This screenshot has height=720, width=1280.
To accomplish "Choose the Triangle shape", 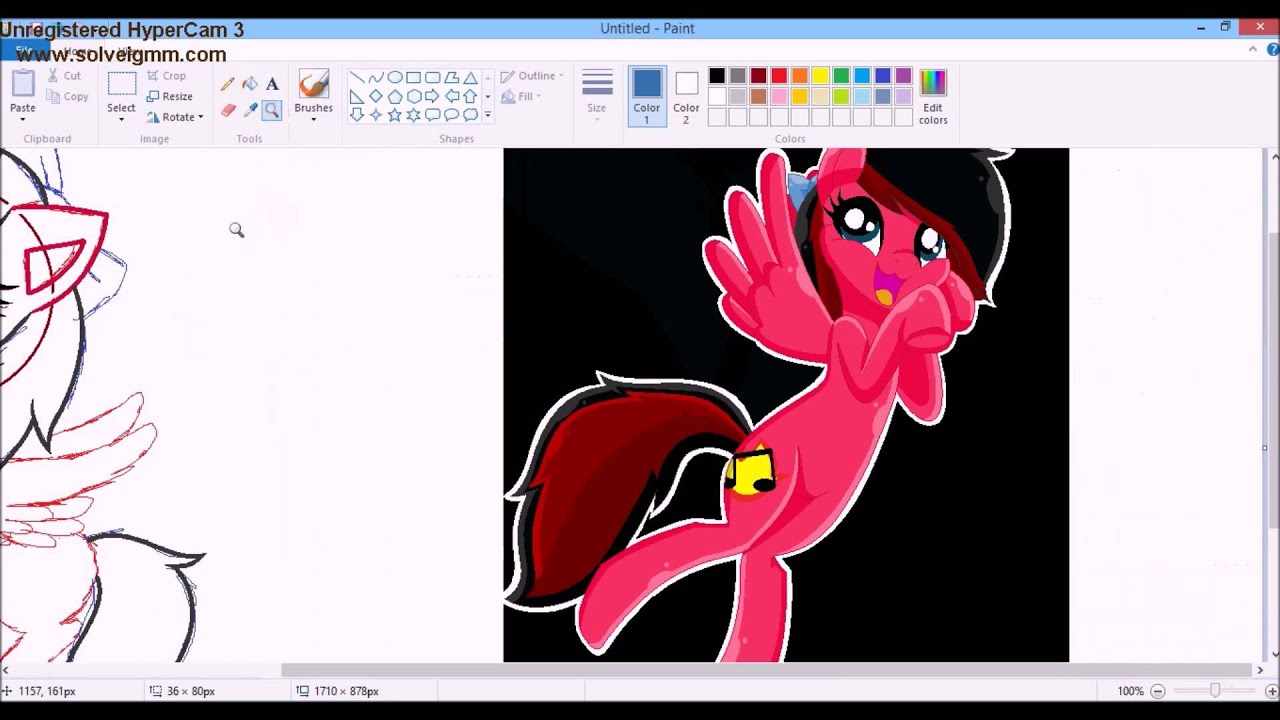I will (x=470, y=77).
